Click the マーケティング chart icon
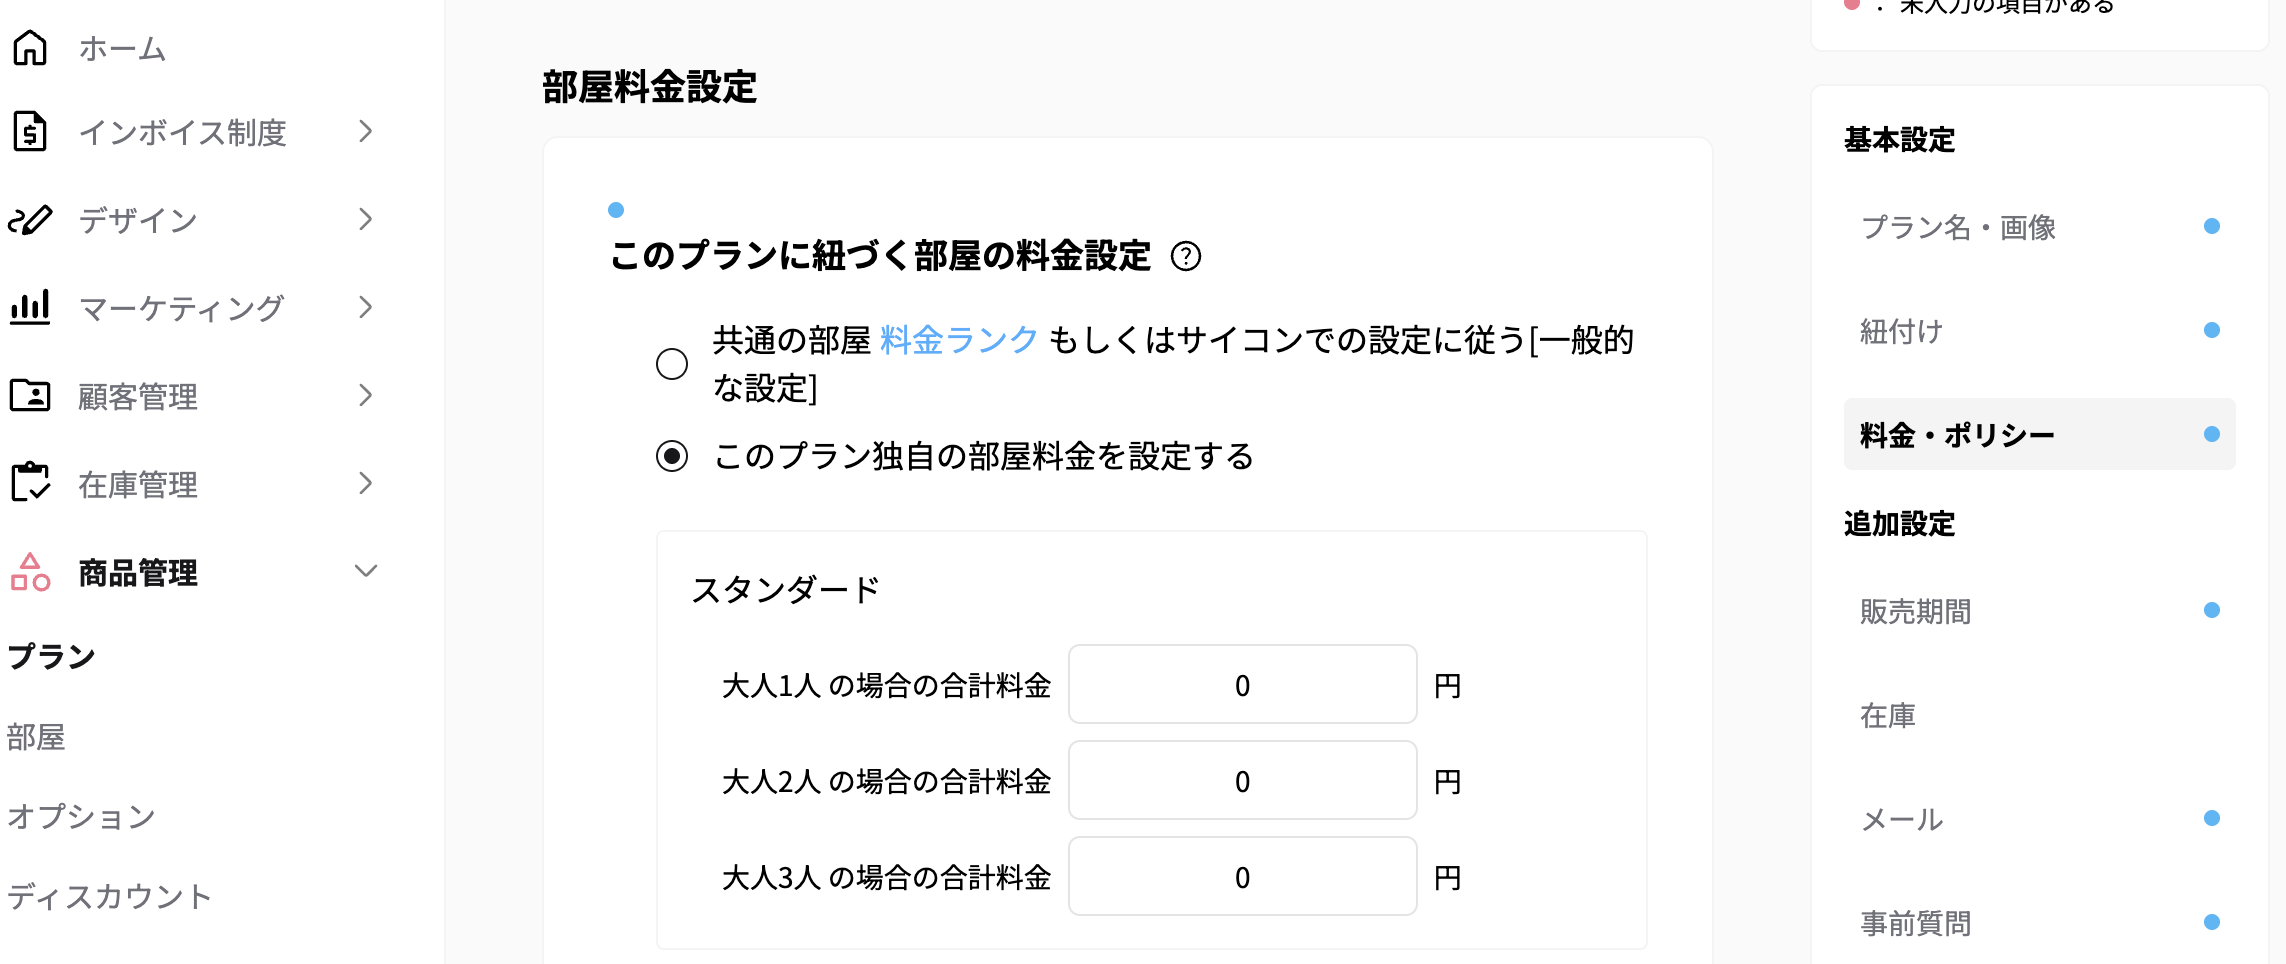This screenshot has height=964, width=2286. coord(31,308)
